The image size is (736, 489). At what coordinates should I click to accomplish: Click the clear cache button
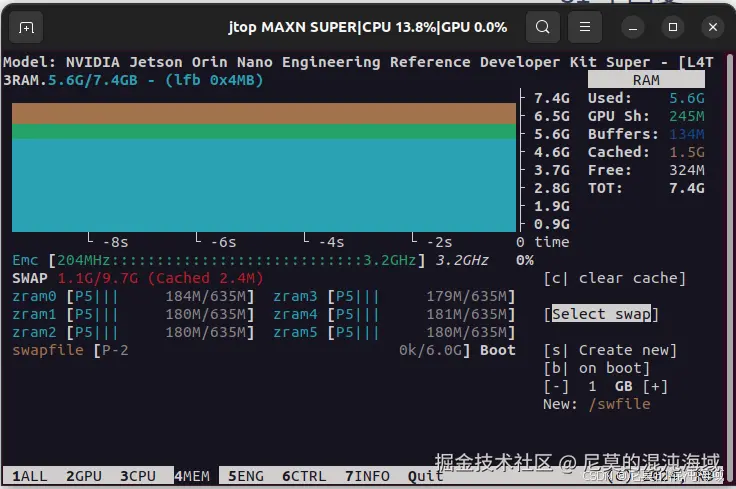[614, 278]
